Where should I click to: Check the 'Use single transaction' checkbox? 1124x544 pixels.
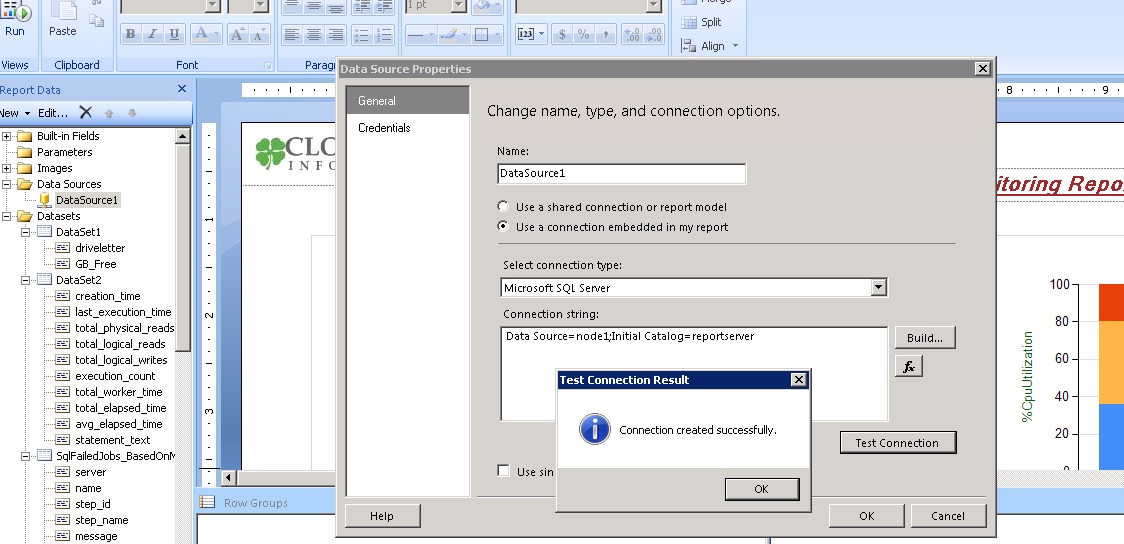(x=504, y=471)
